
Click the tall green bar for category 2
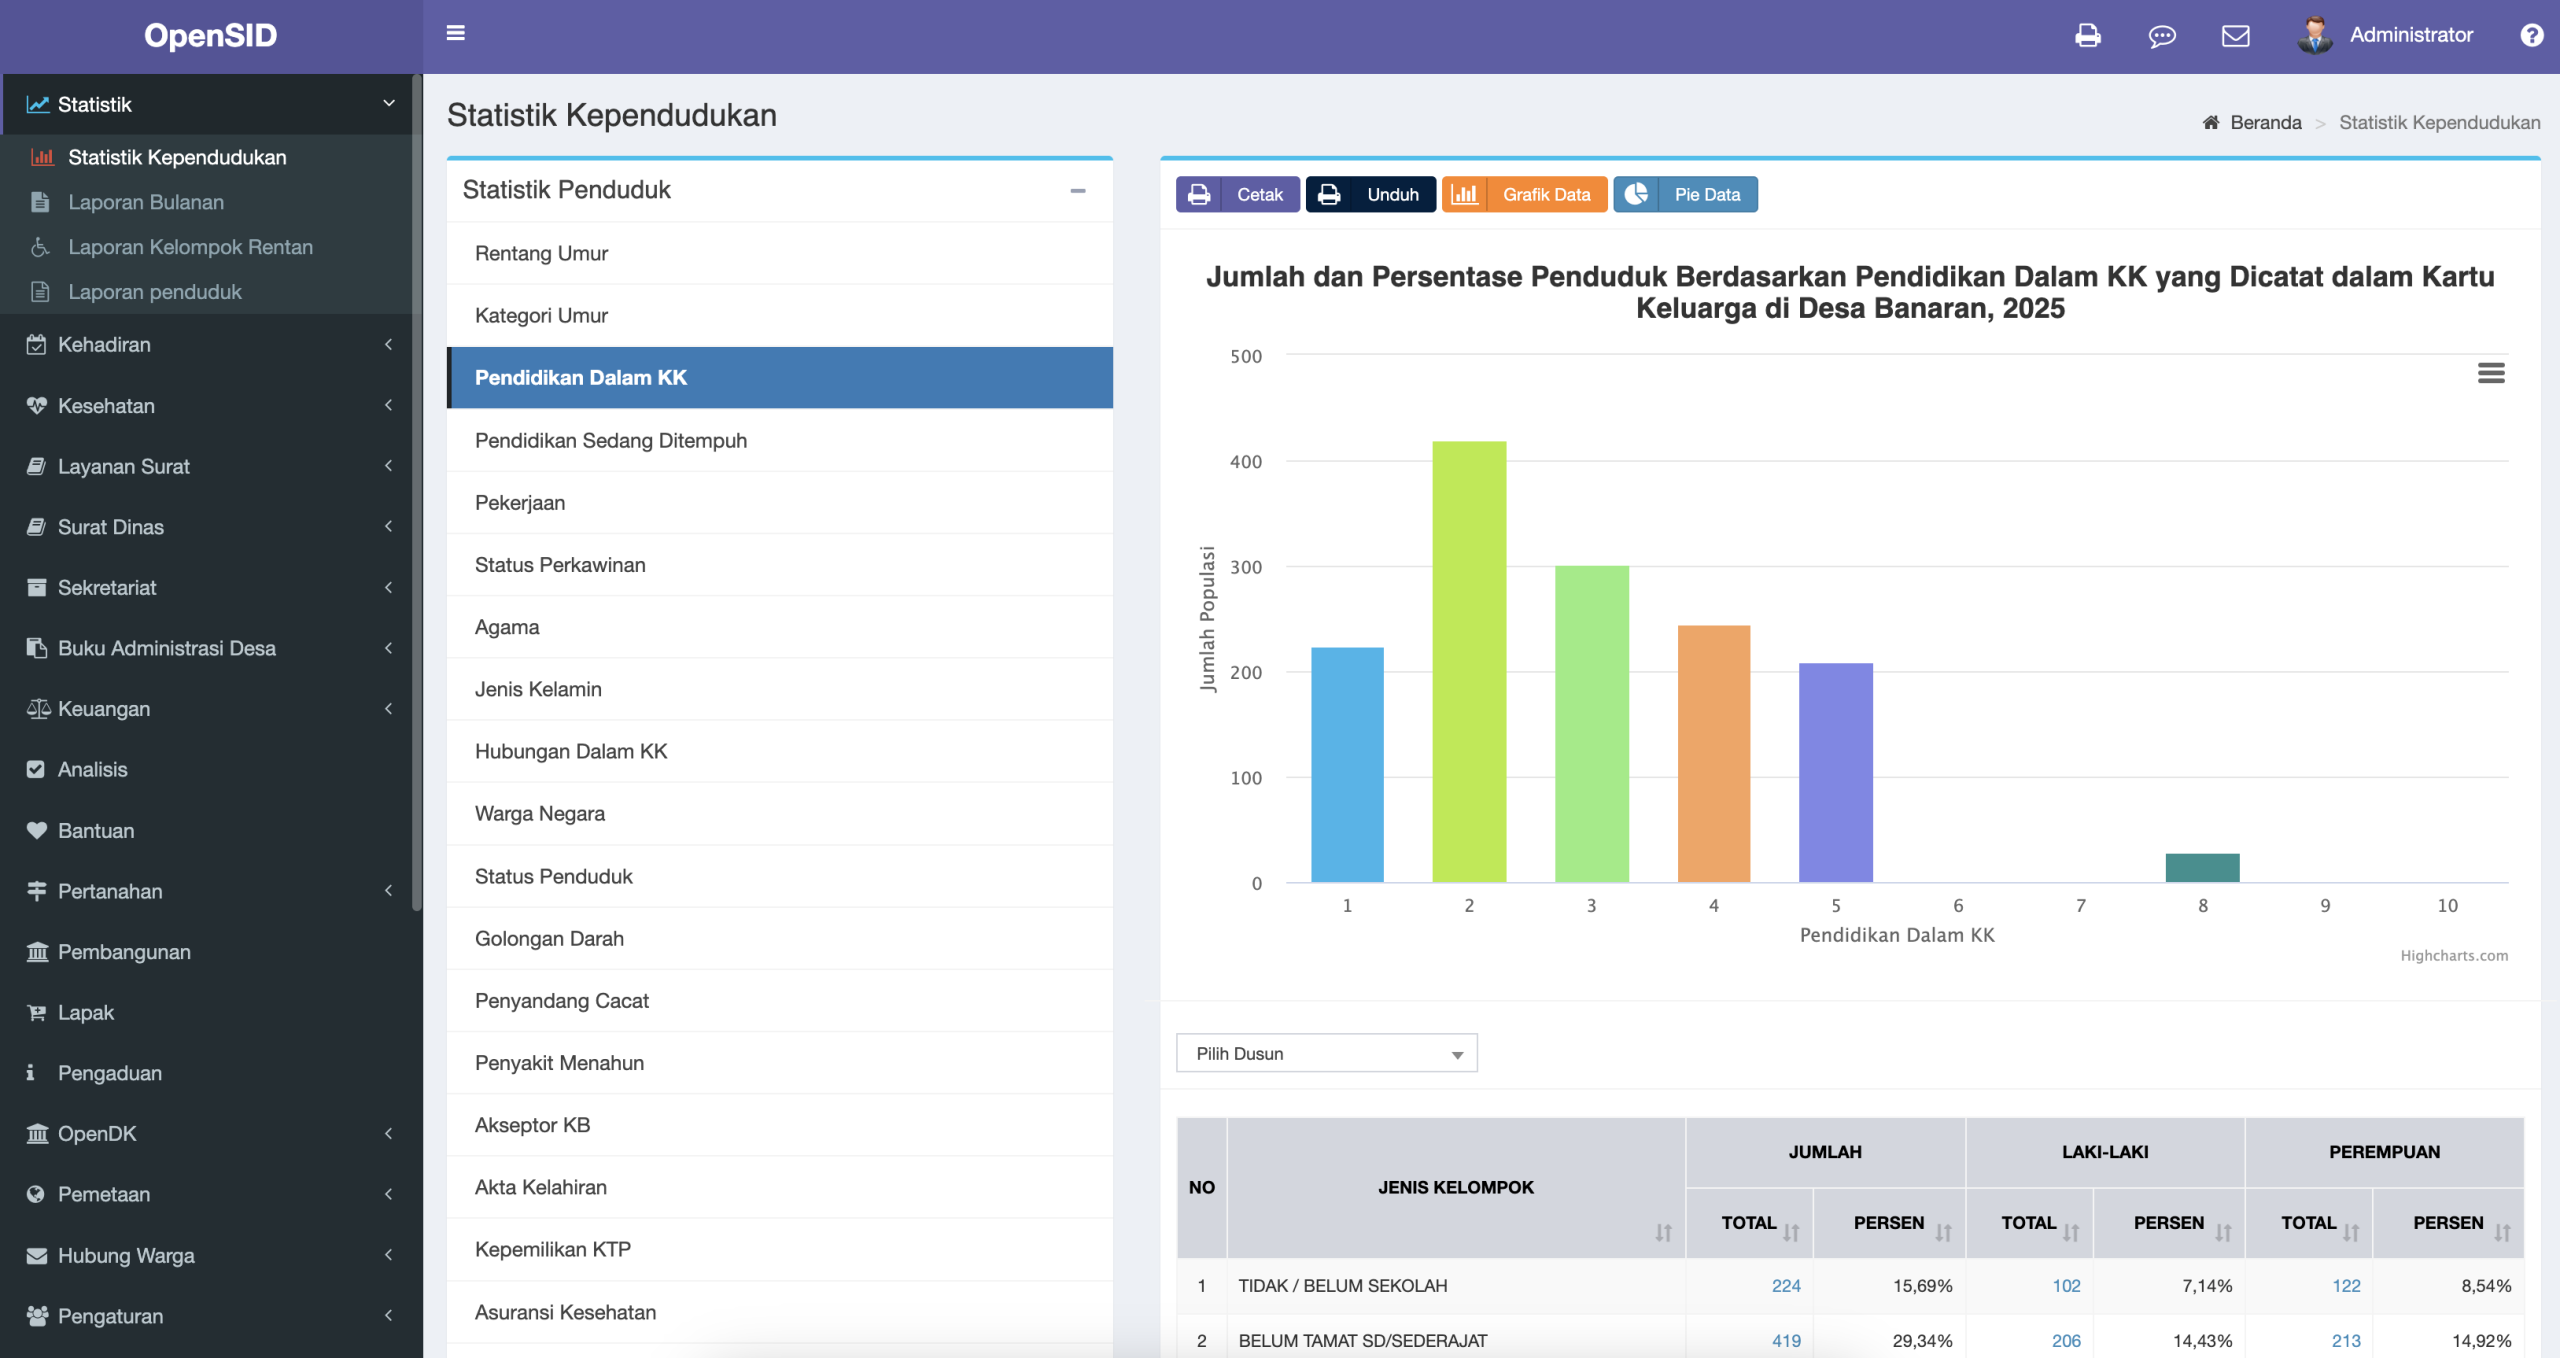coord(1468,660)
